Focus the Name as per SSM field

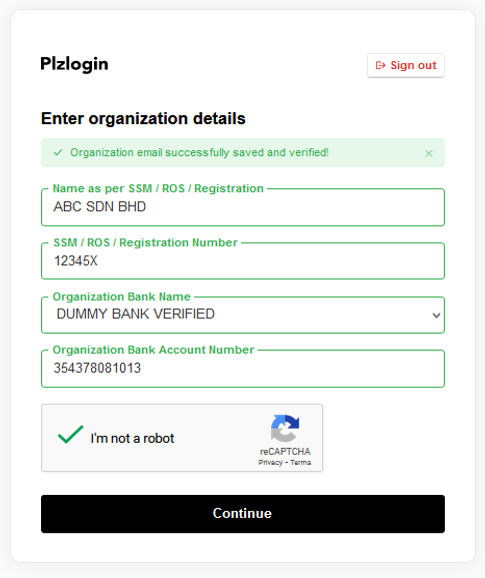[243, 207]
